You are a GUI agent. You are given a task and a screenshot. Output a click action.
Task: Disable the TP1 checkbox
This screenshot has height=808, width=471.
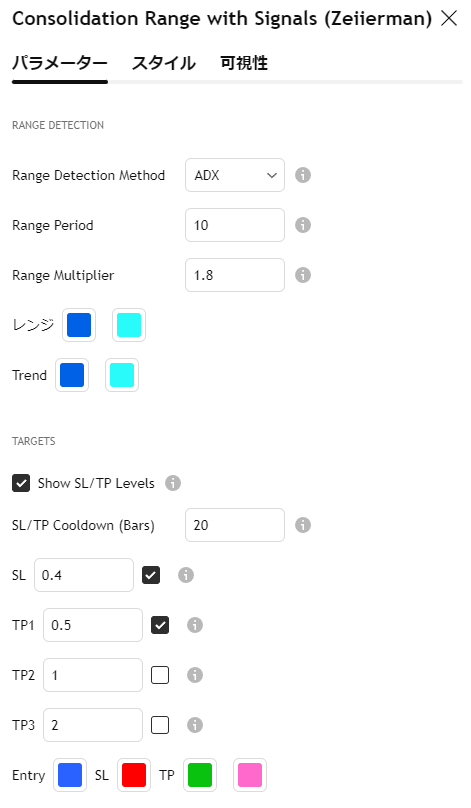(160, 625)
